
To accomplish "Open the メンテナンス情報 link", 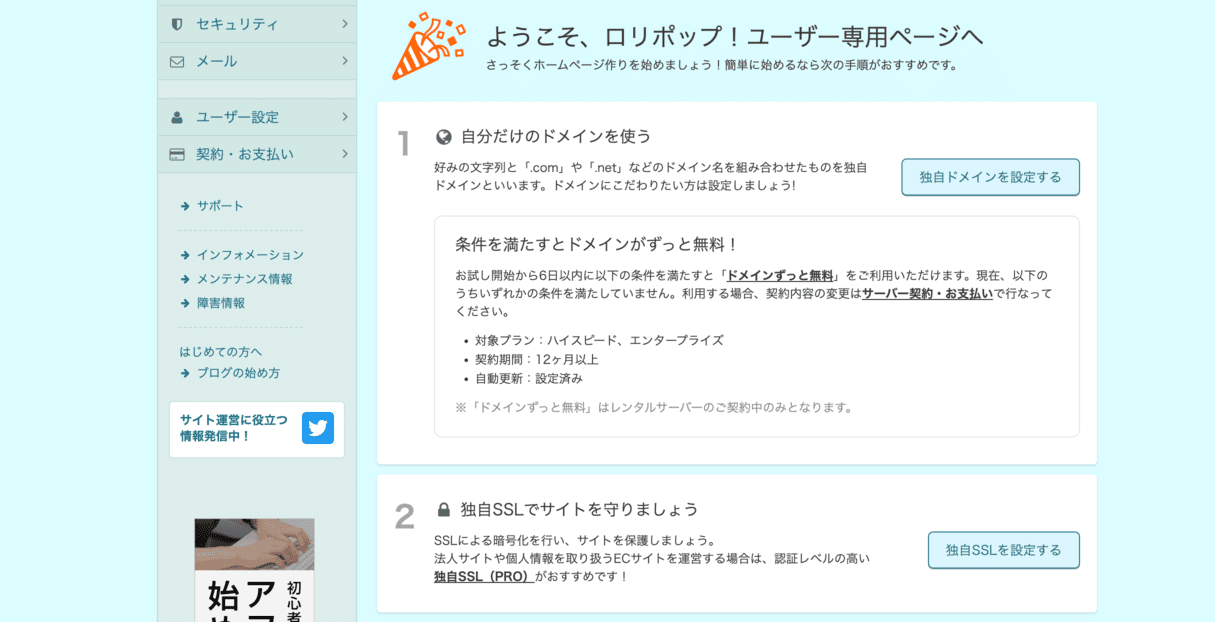I will 244,279.
